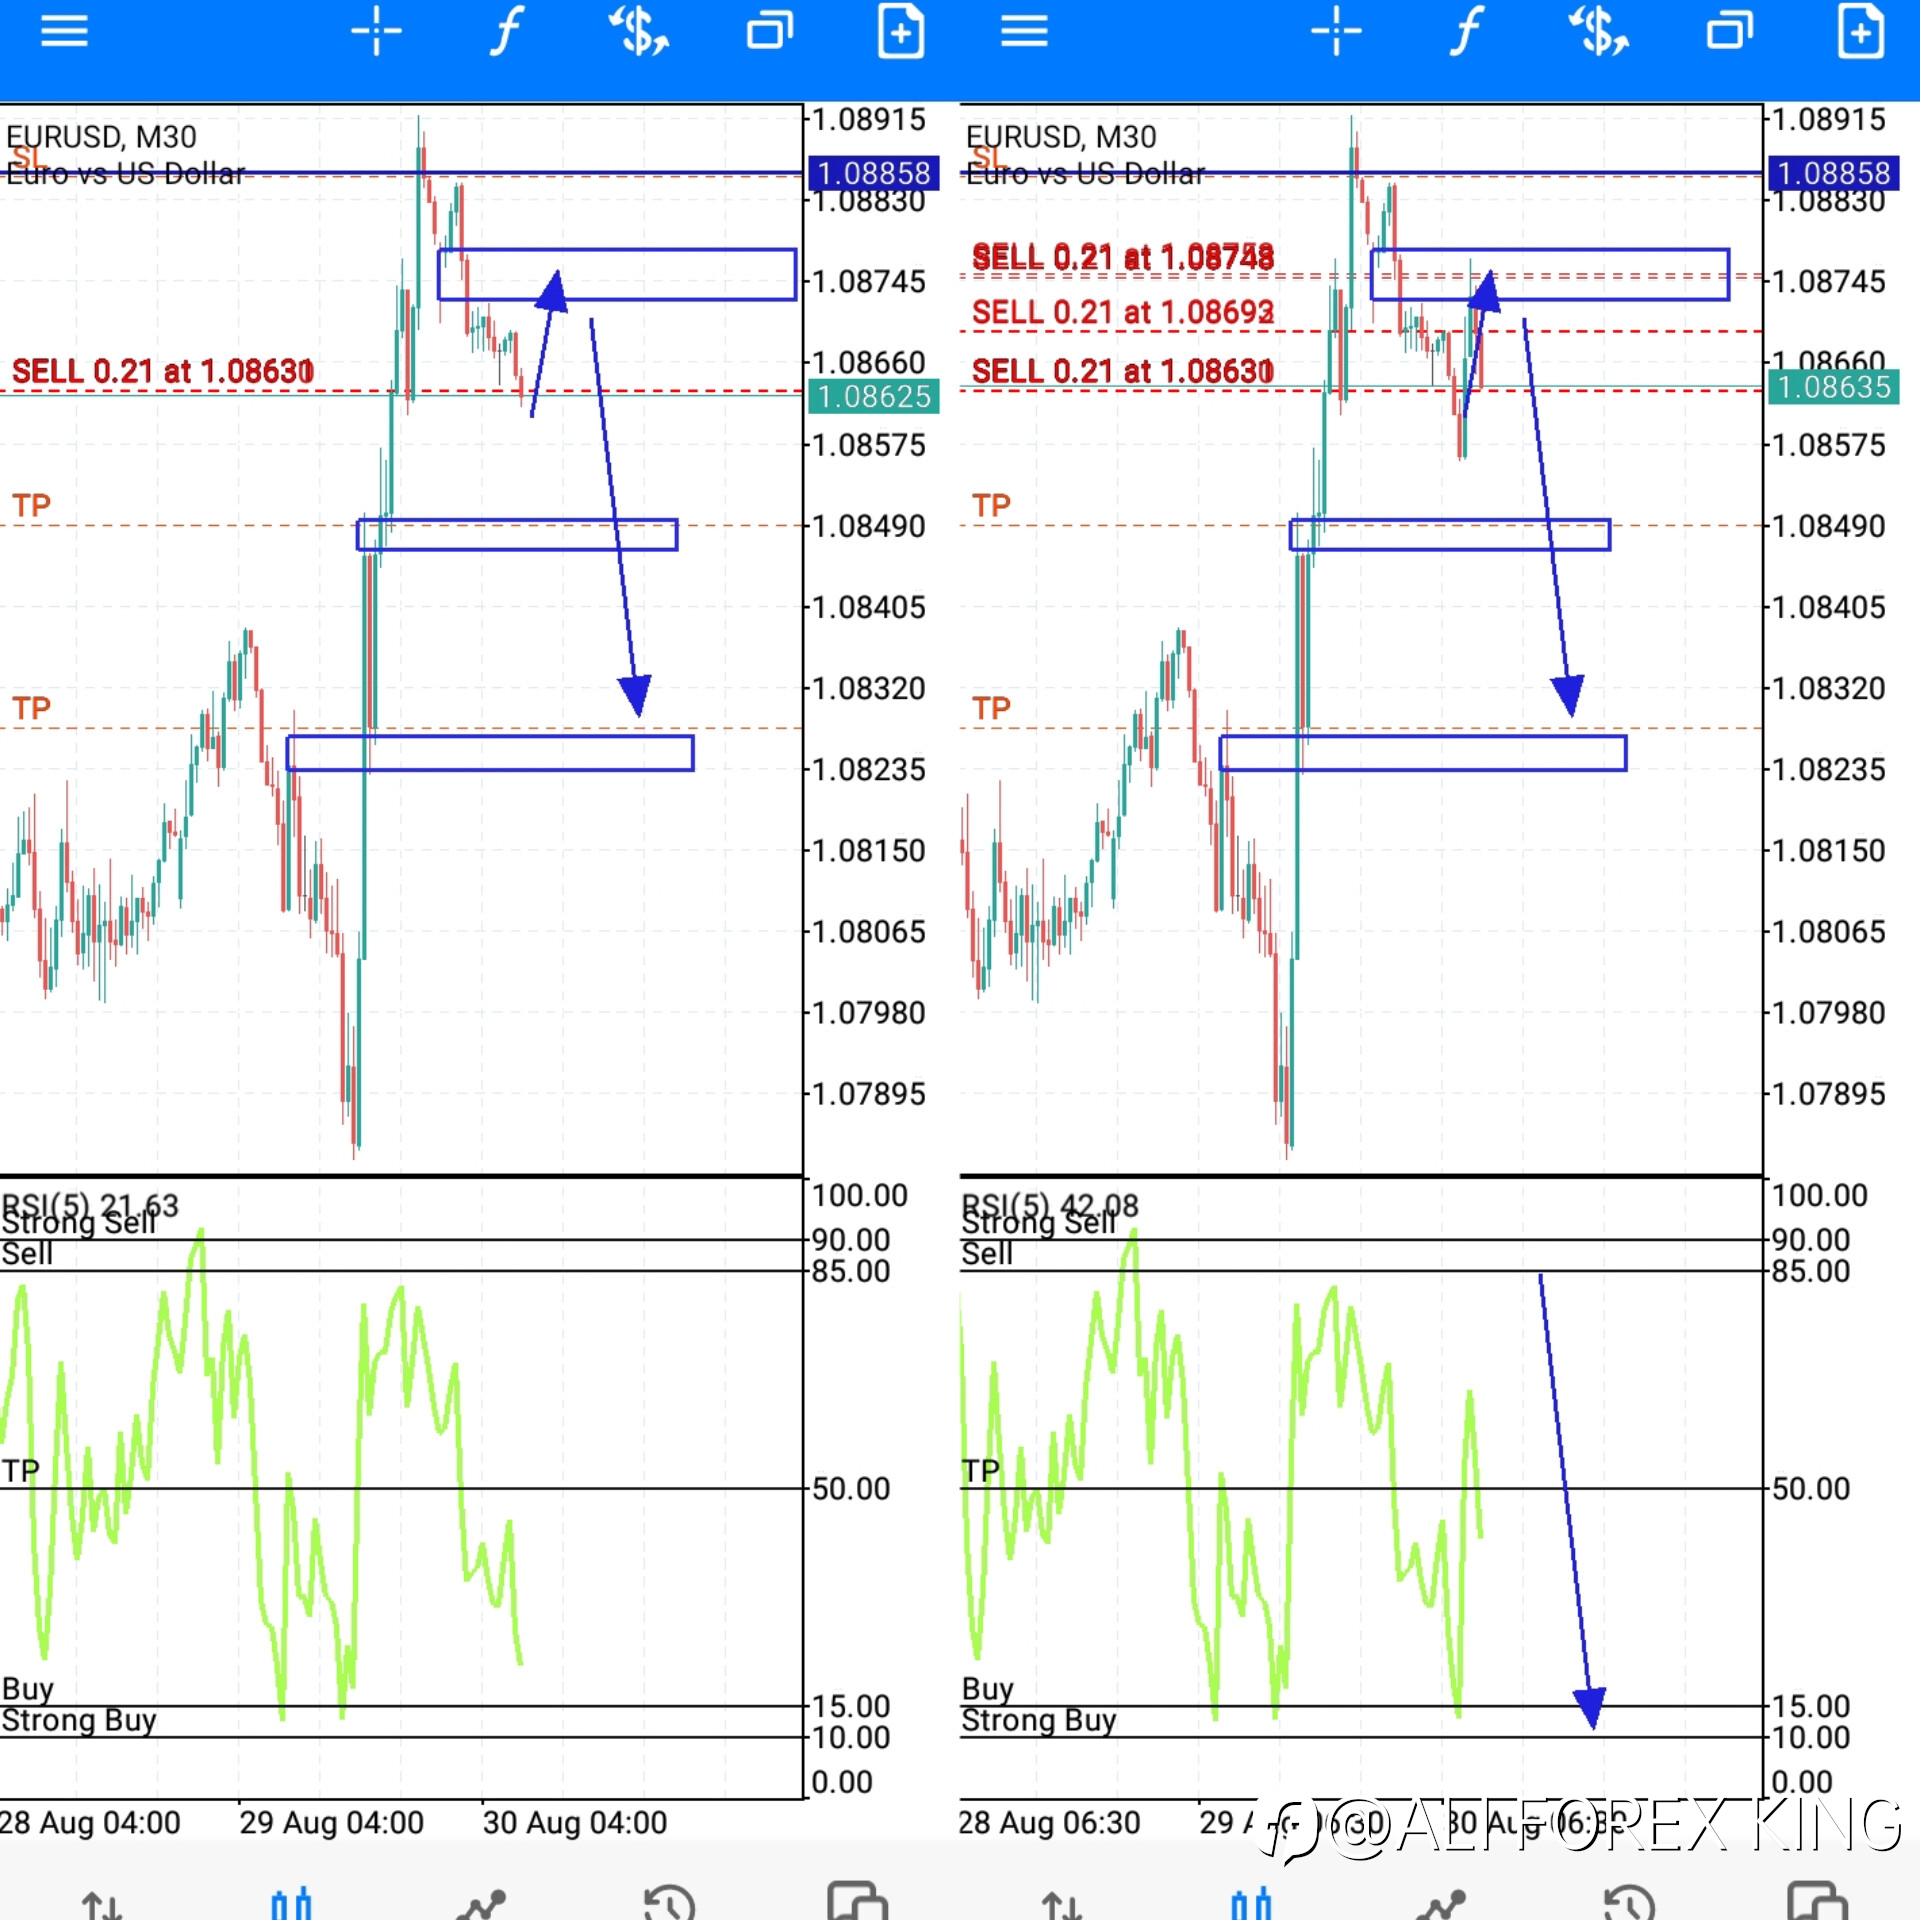Screen dimensions: 1920x1920
Task: Open Quotes tab in left bottom bar
Action: 102,1905
